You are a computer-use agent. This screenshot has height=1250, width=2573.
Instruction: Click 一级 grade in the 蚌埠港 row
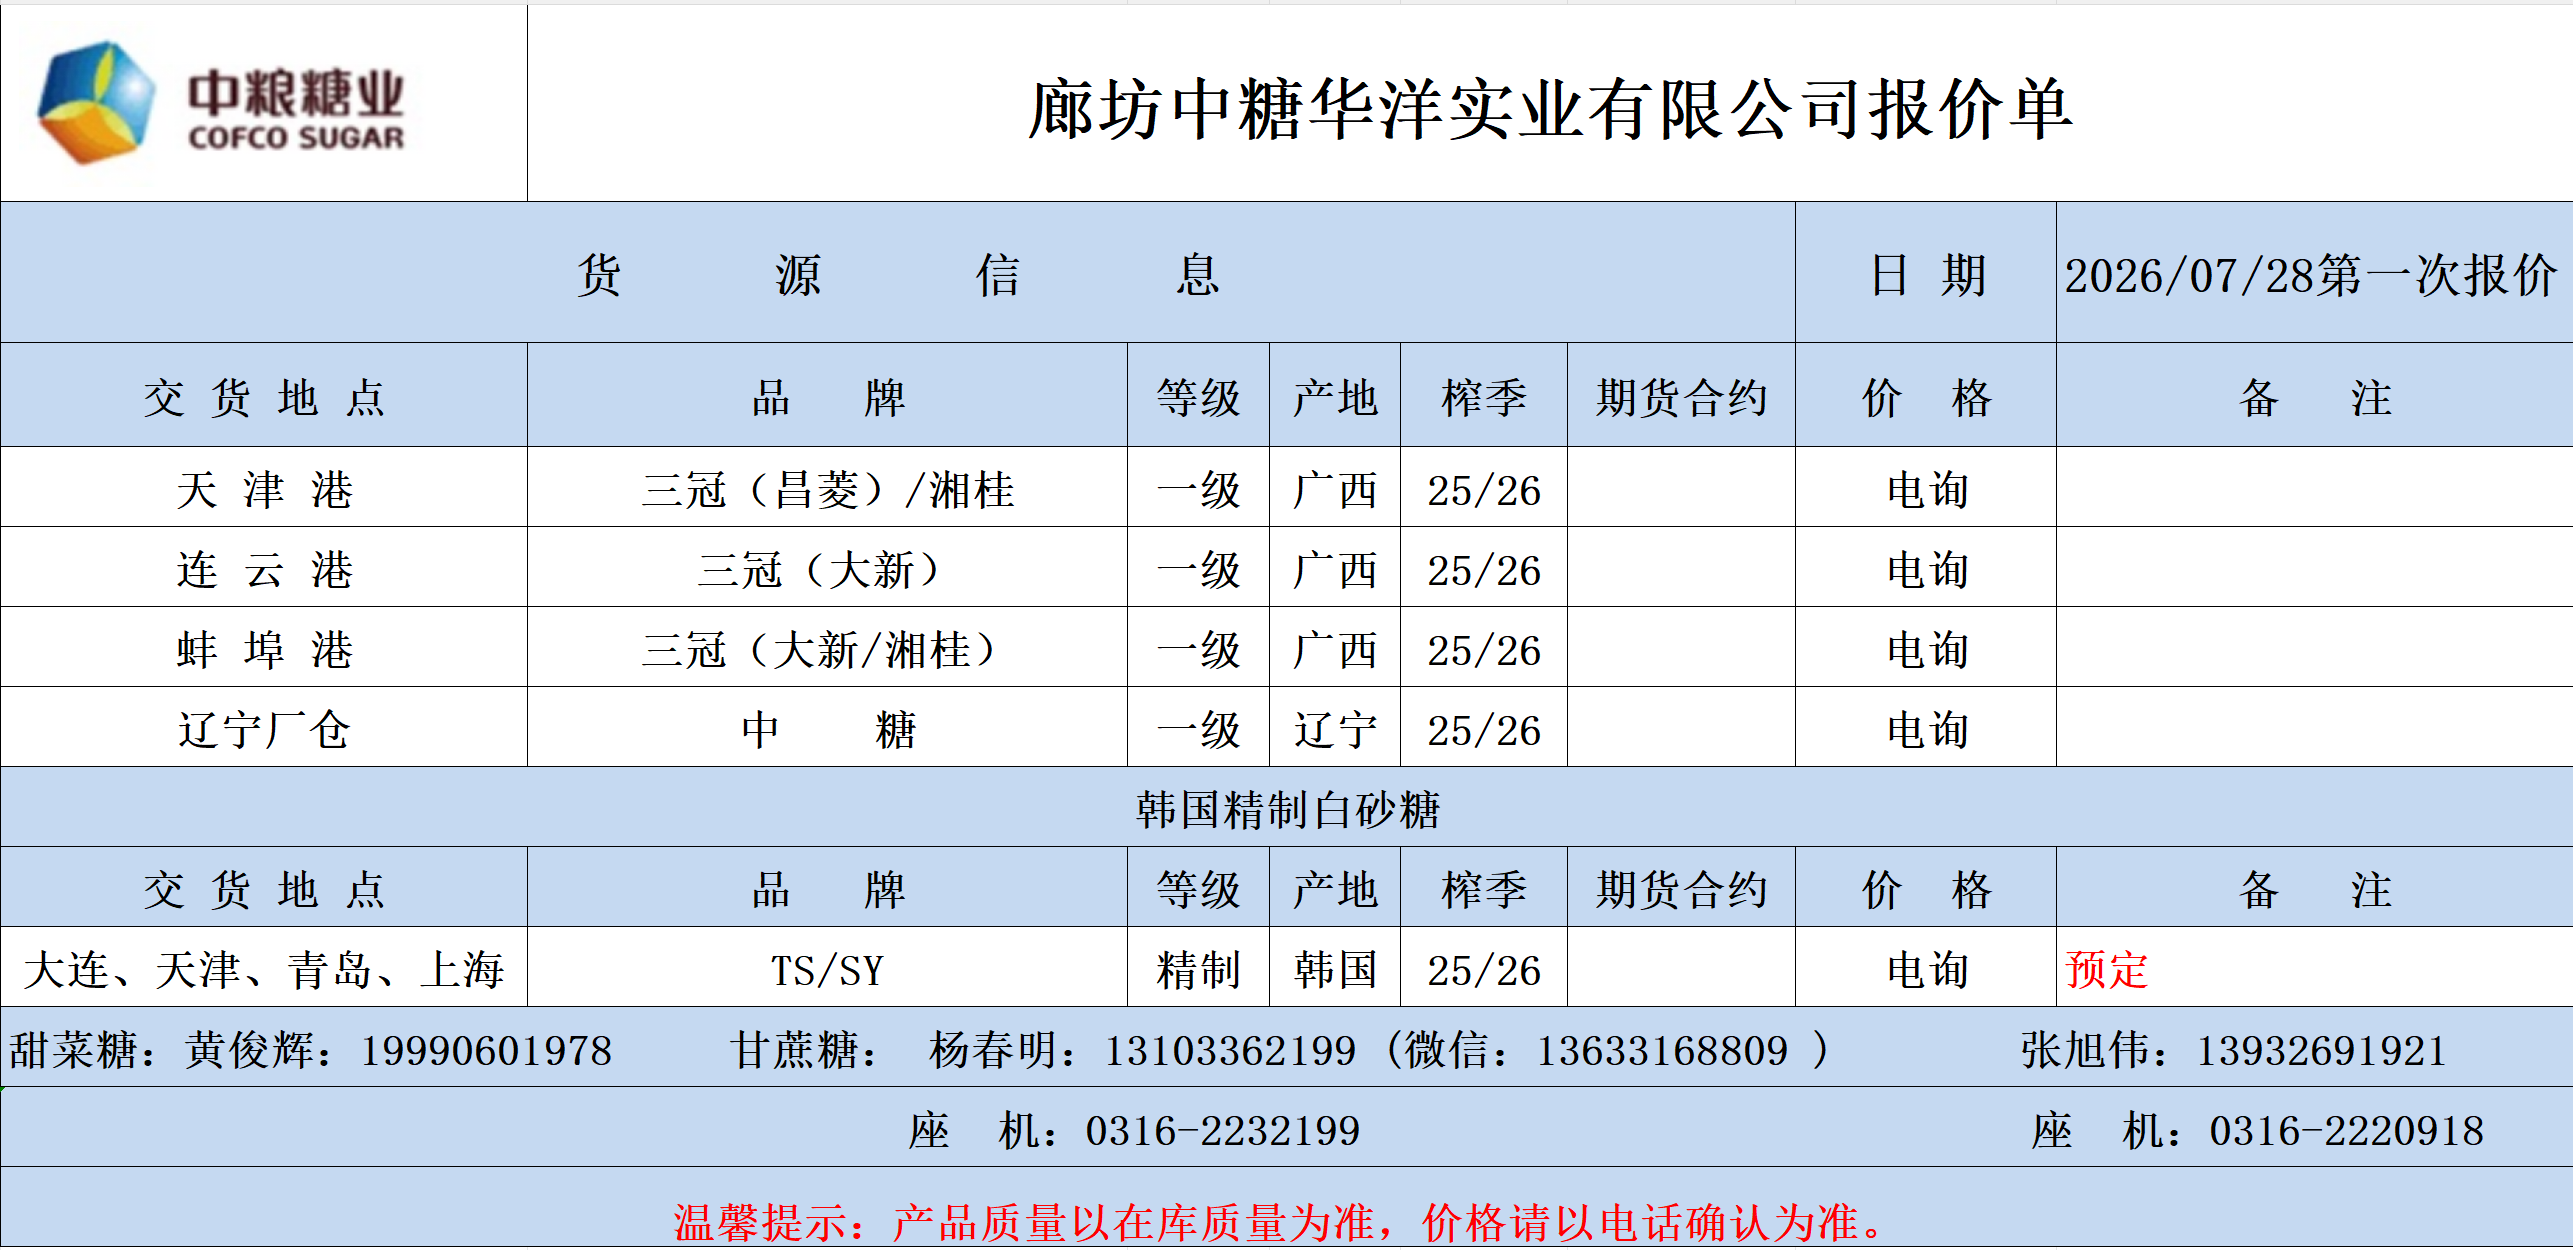[x=1198, y=648]
